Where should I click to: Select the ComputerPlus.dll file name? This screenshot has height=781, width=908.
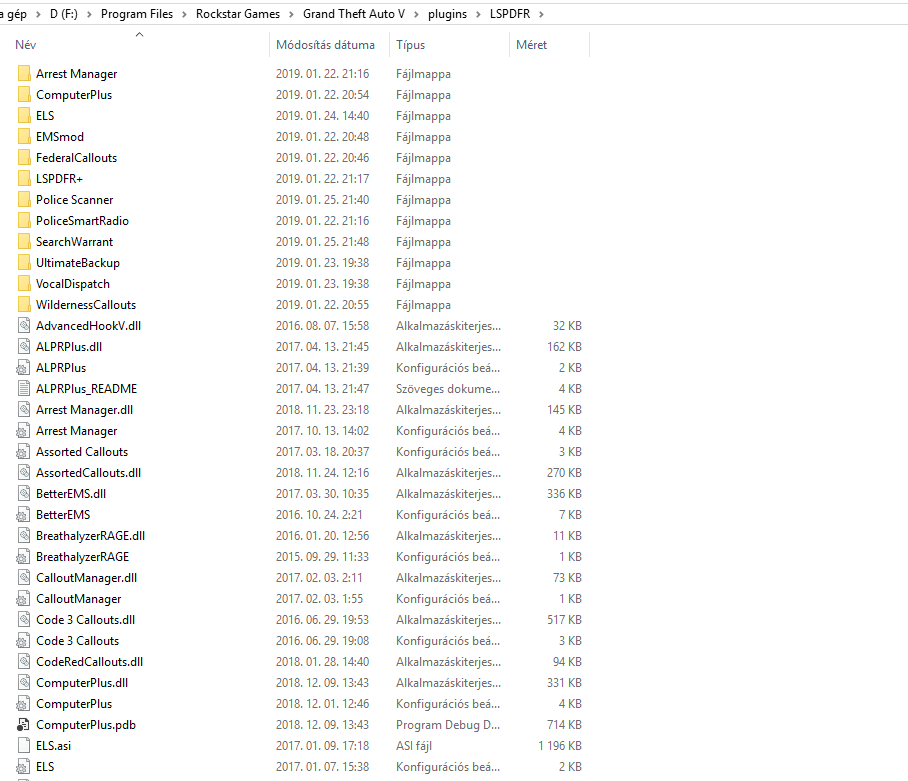[82, 683]
